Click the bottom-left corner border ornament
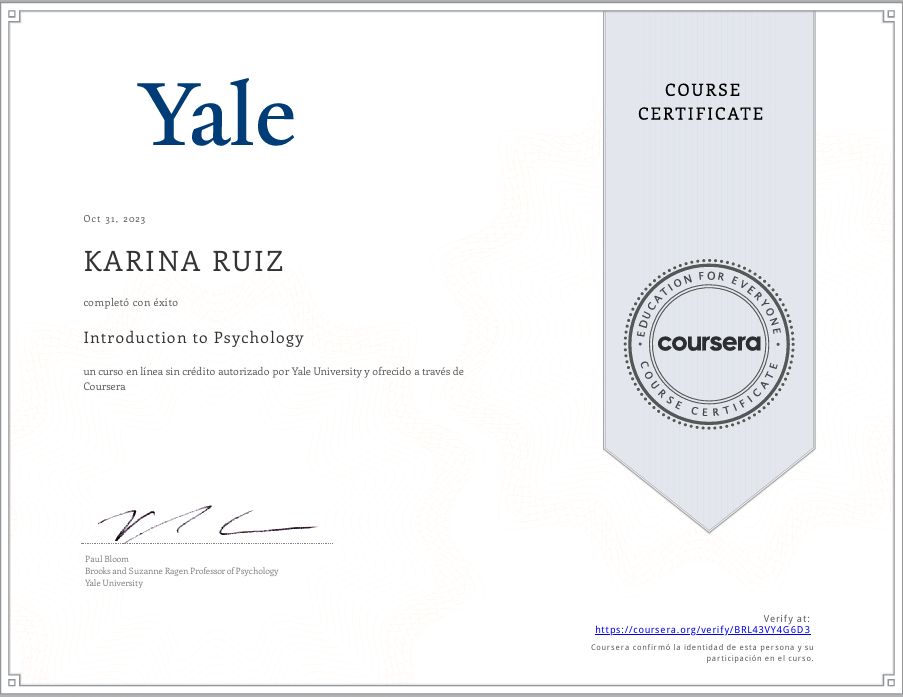 [x=16, y=681]
